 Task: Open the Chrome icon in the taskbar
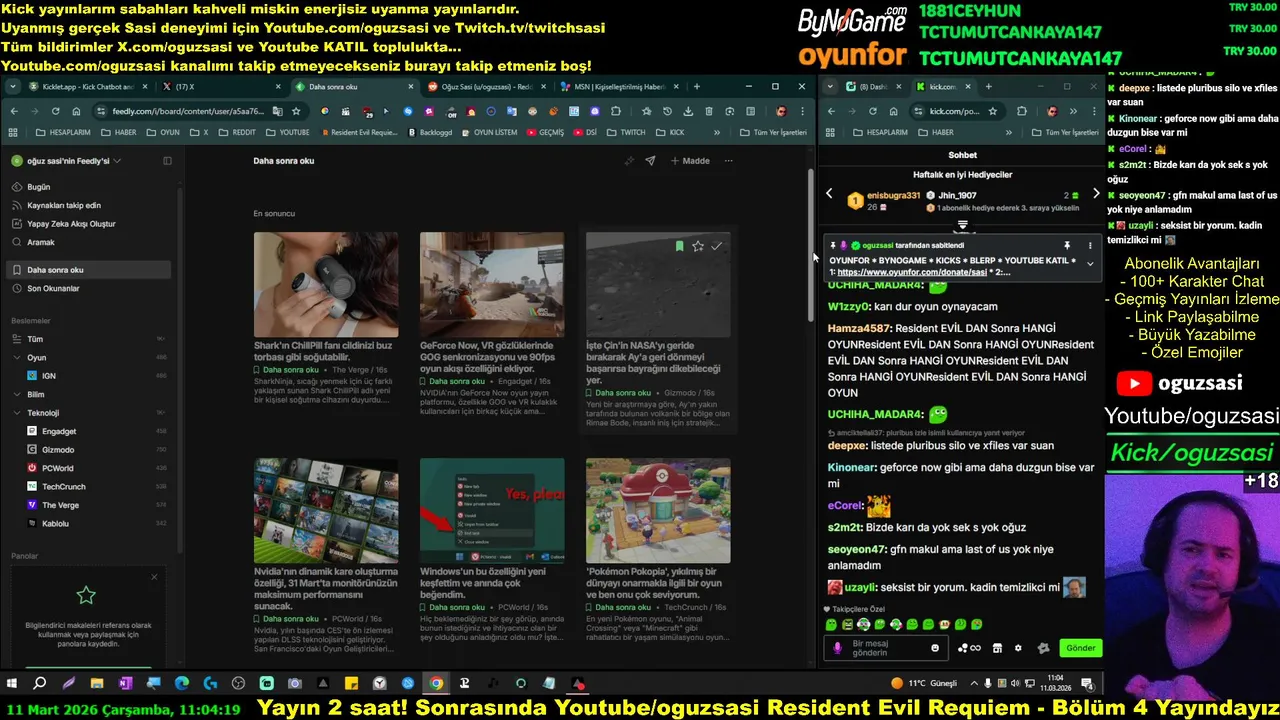(436, 684)
